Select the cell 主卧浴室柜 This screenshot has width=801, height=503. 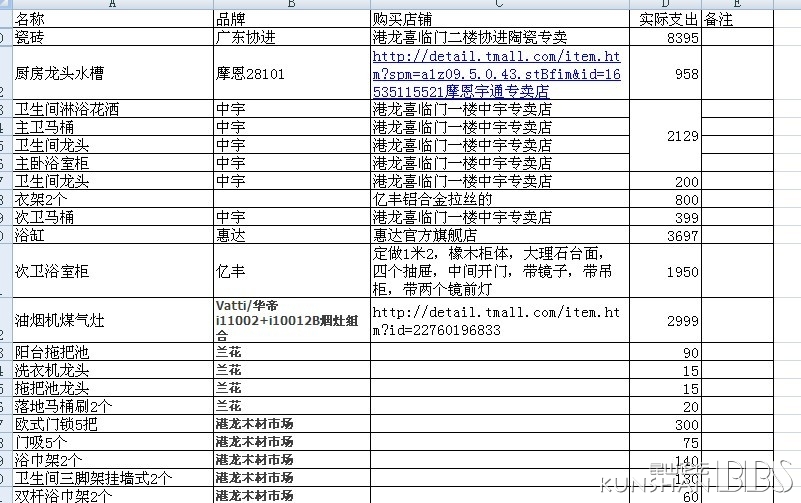tap(112, 163)
